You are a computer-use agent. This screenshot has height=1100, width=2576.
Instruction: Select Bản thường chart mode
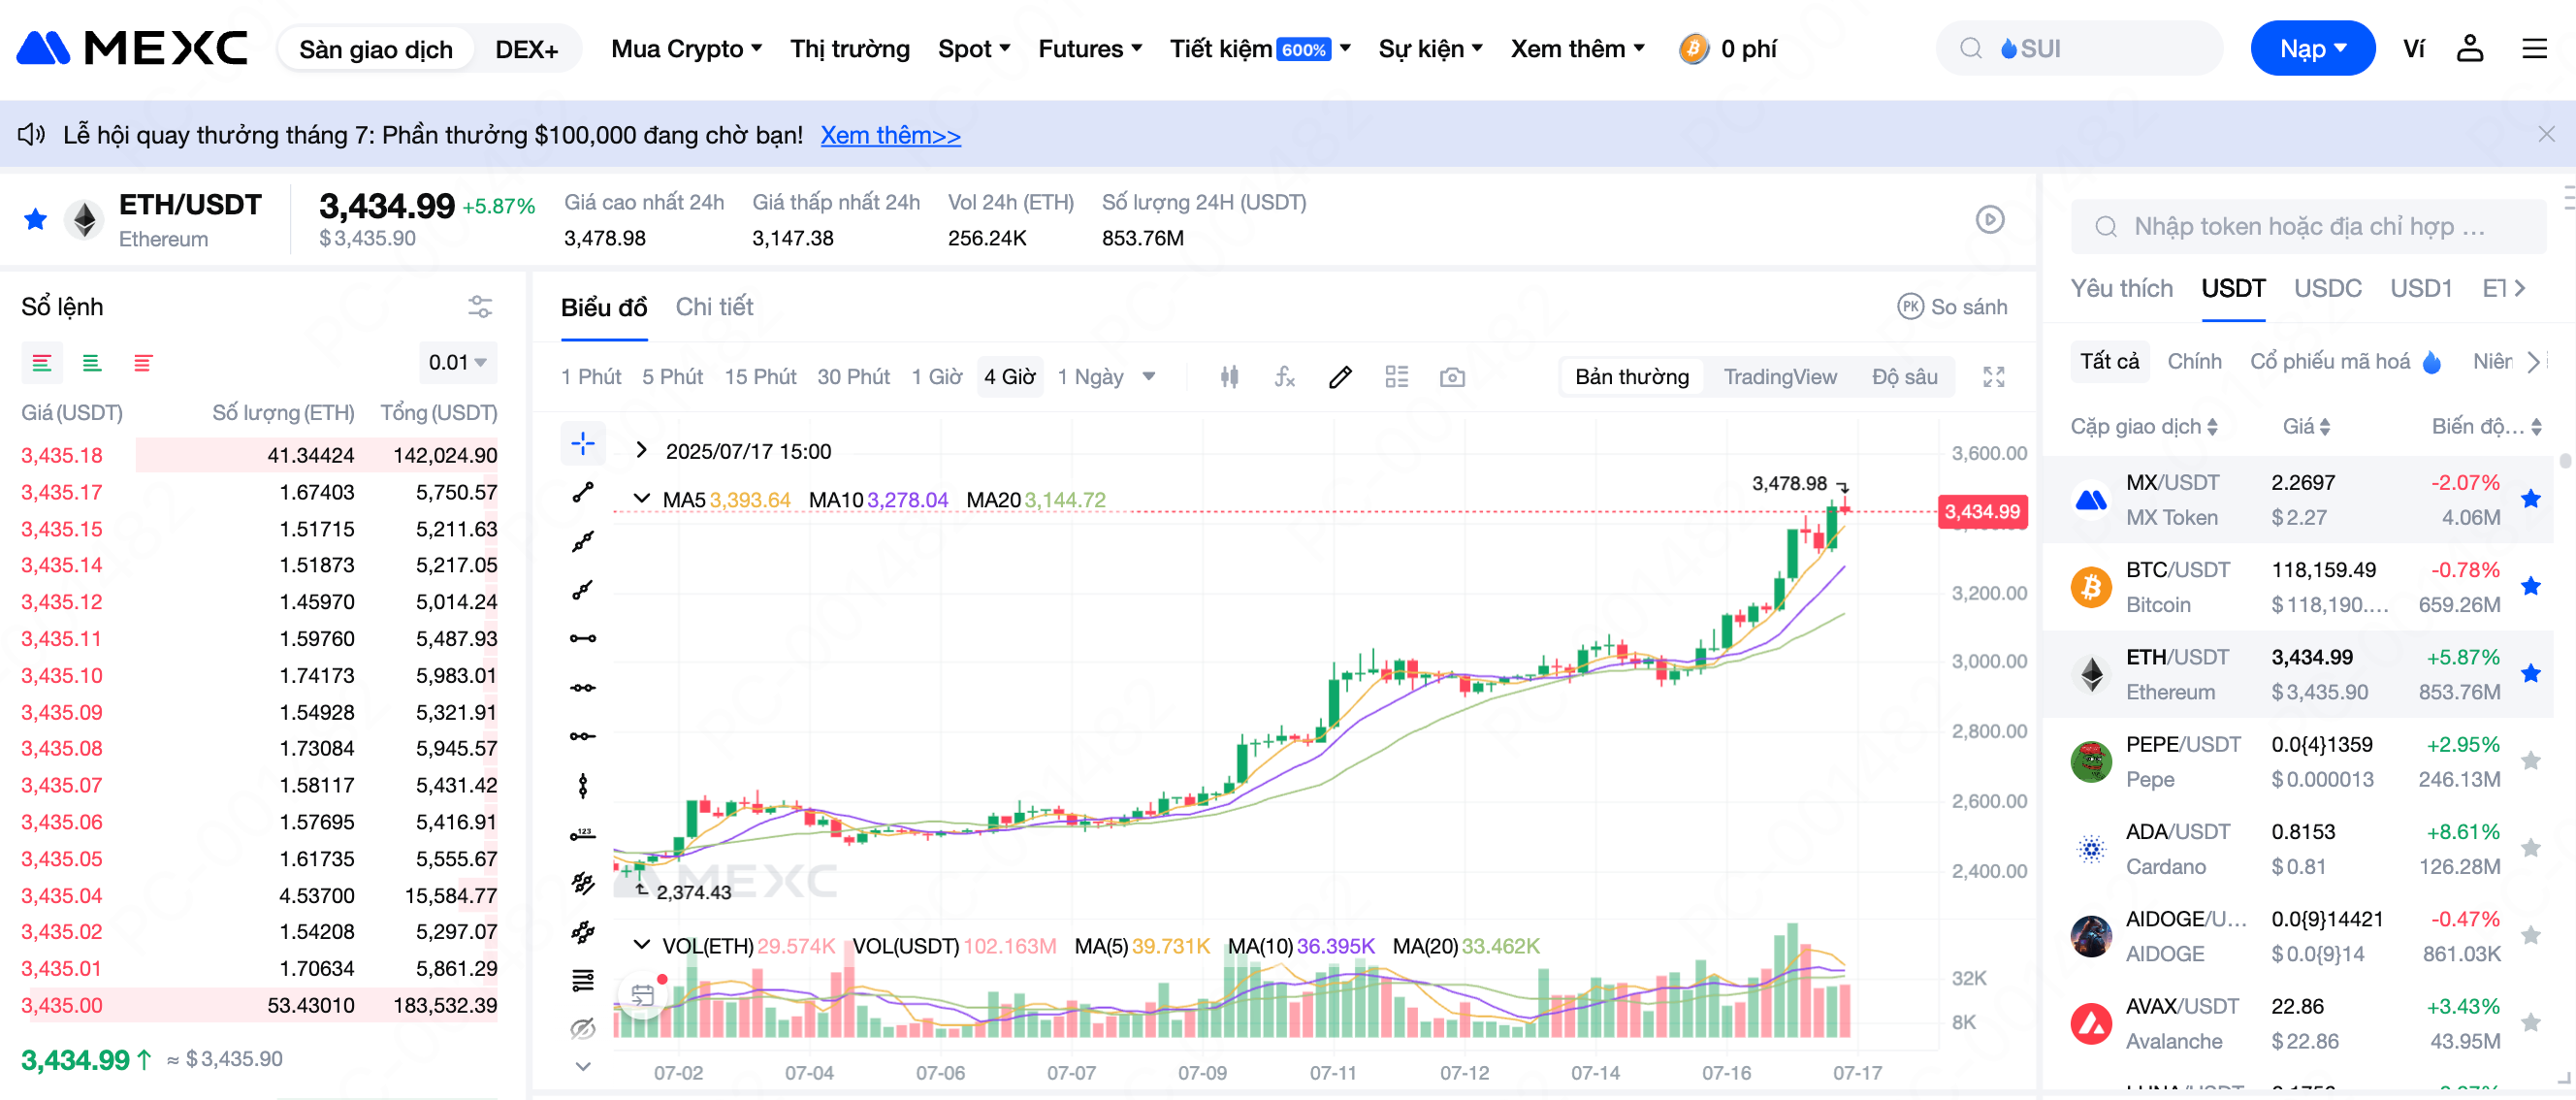coord(1632,377)
